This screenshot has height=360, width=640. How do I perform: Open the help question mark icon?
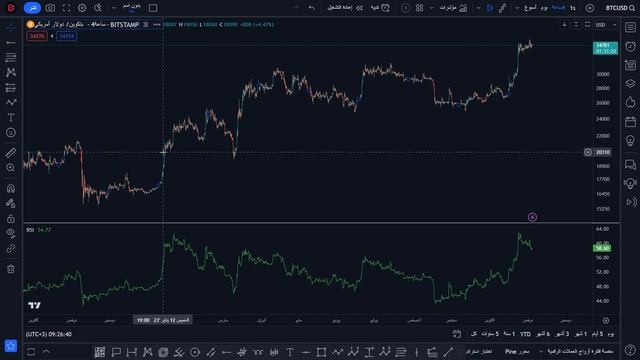(630, 350)
